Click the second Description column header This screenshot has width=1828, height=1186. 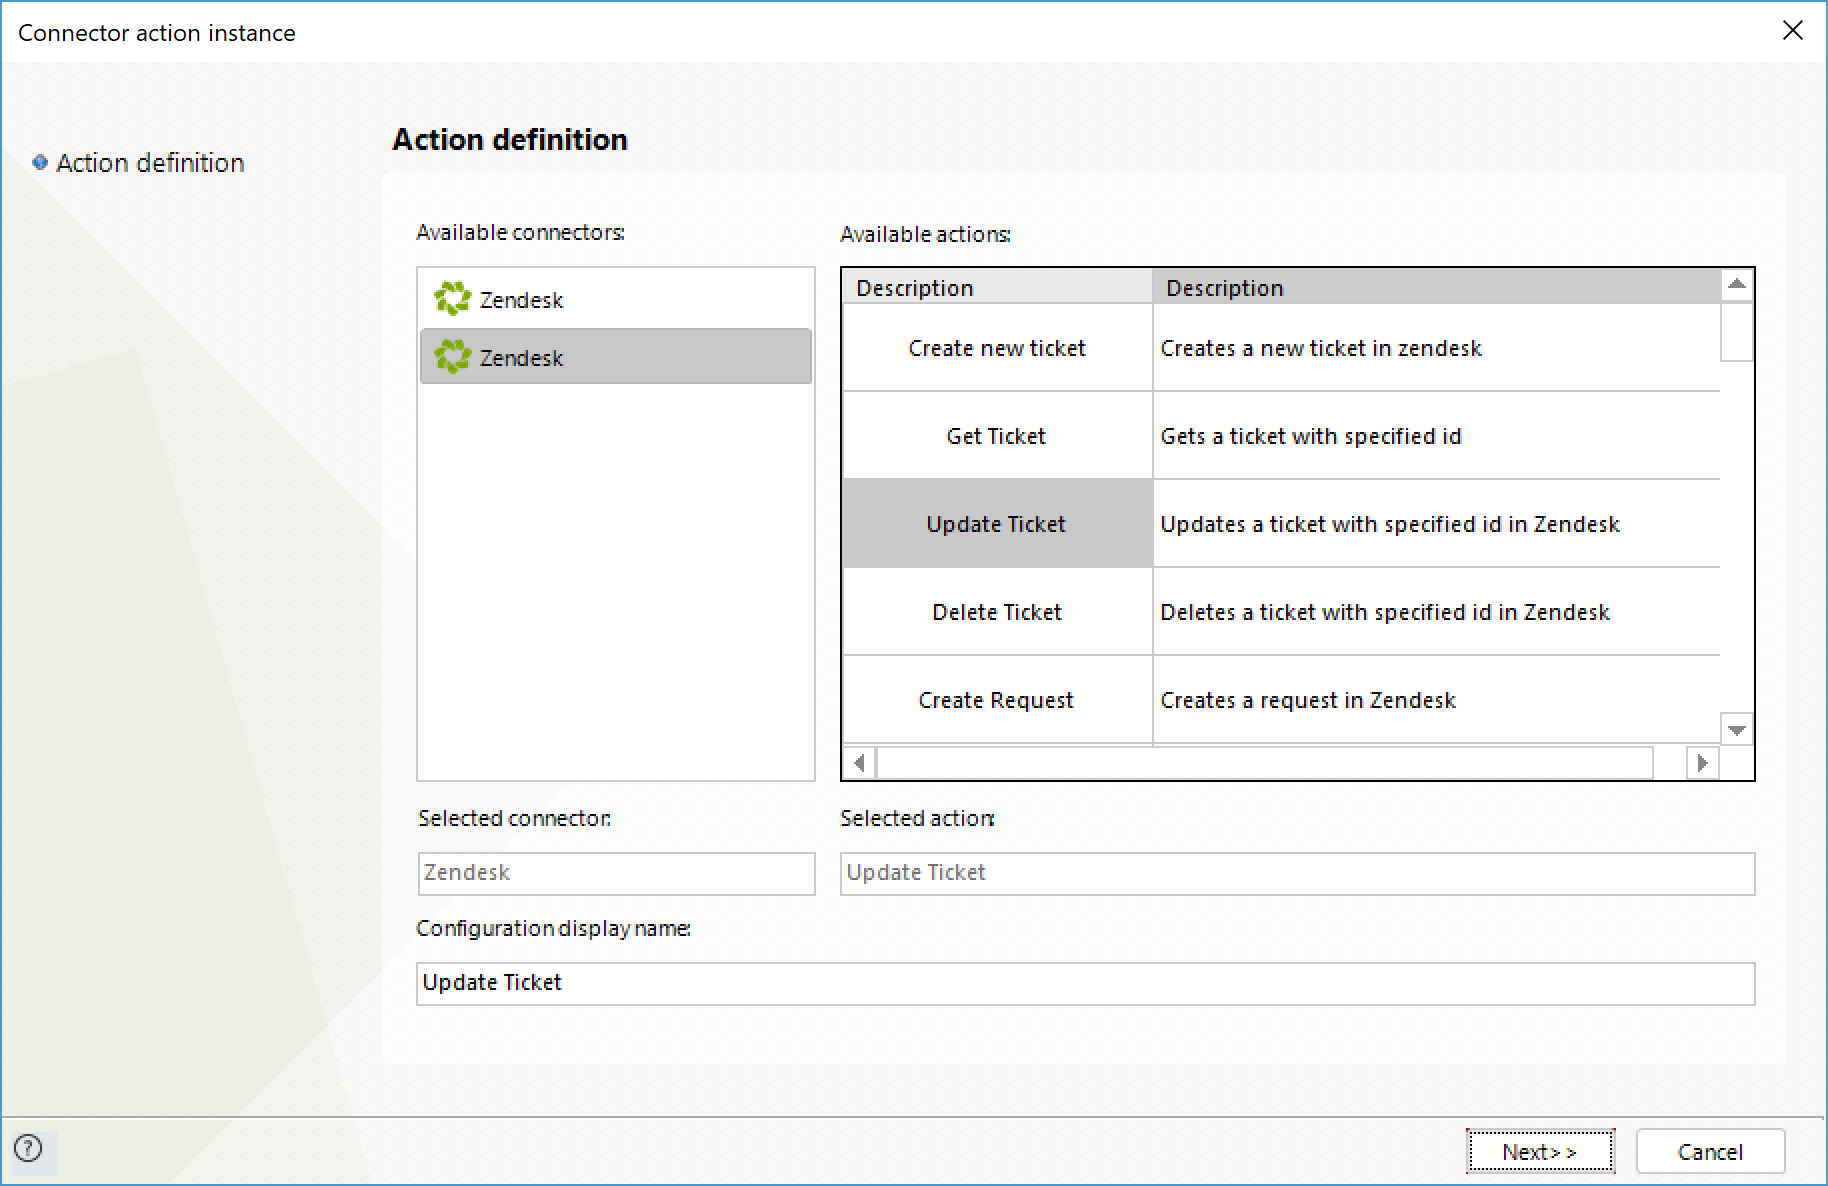pos(1436,287)
